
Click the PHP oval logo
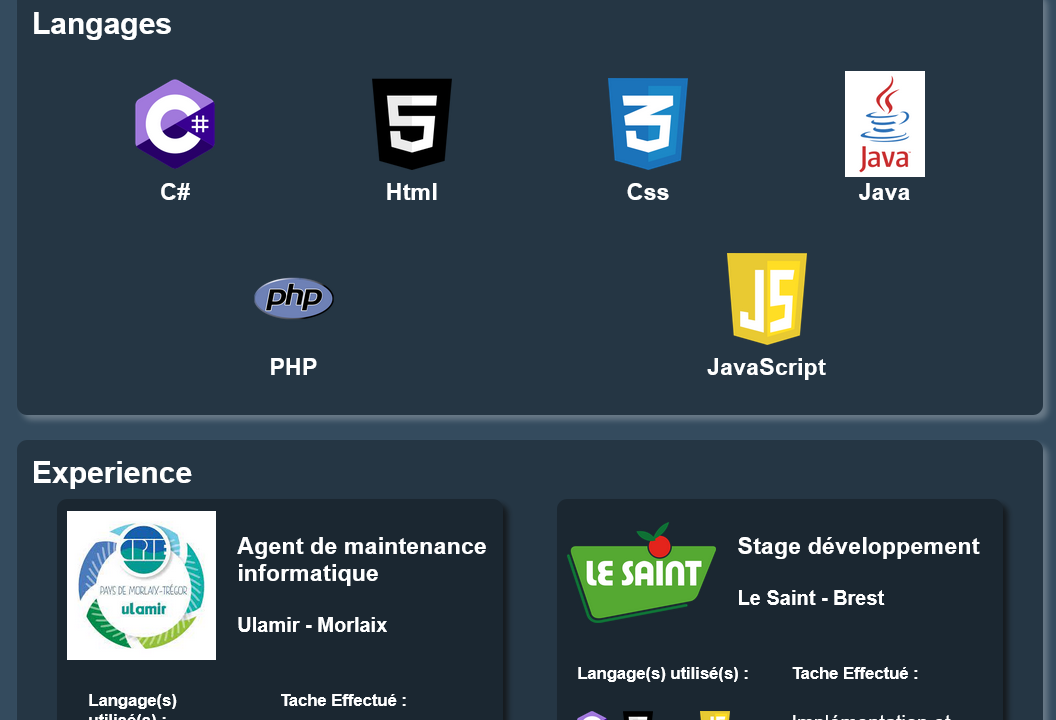(x=294, y=298)
